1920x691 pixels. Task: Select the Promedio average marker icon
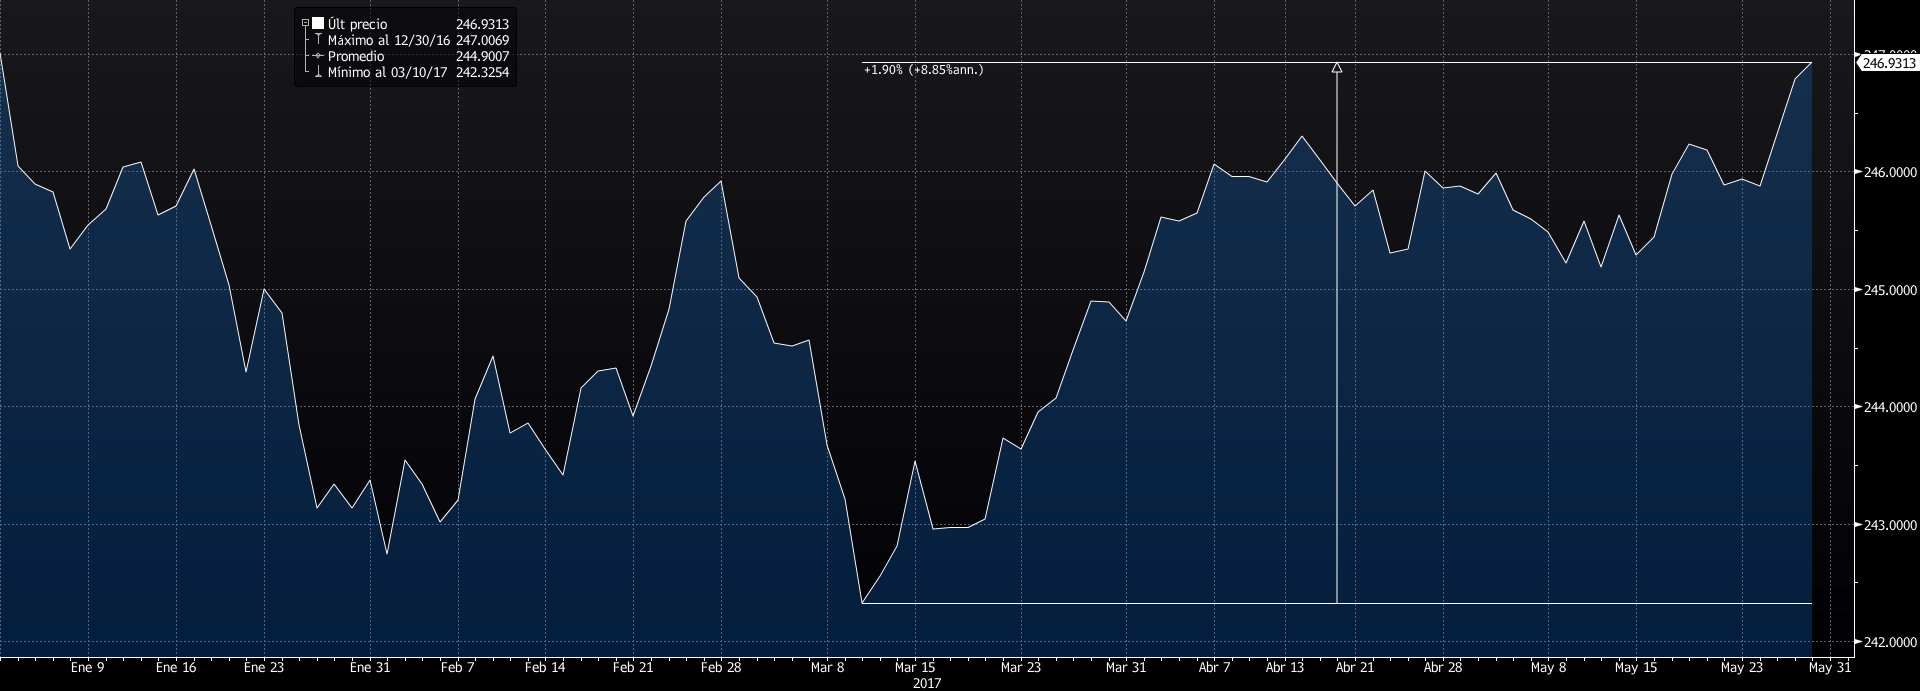coord(318,56)
